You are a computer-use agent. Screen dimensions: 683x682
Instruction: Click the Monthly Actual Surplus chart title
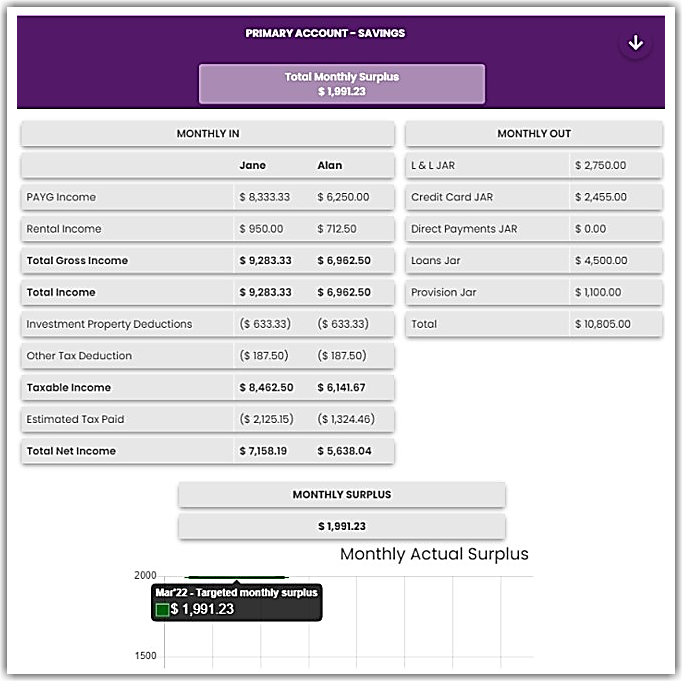click(434, 554)
